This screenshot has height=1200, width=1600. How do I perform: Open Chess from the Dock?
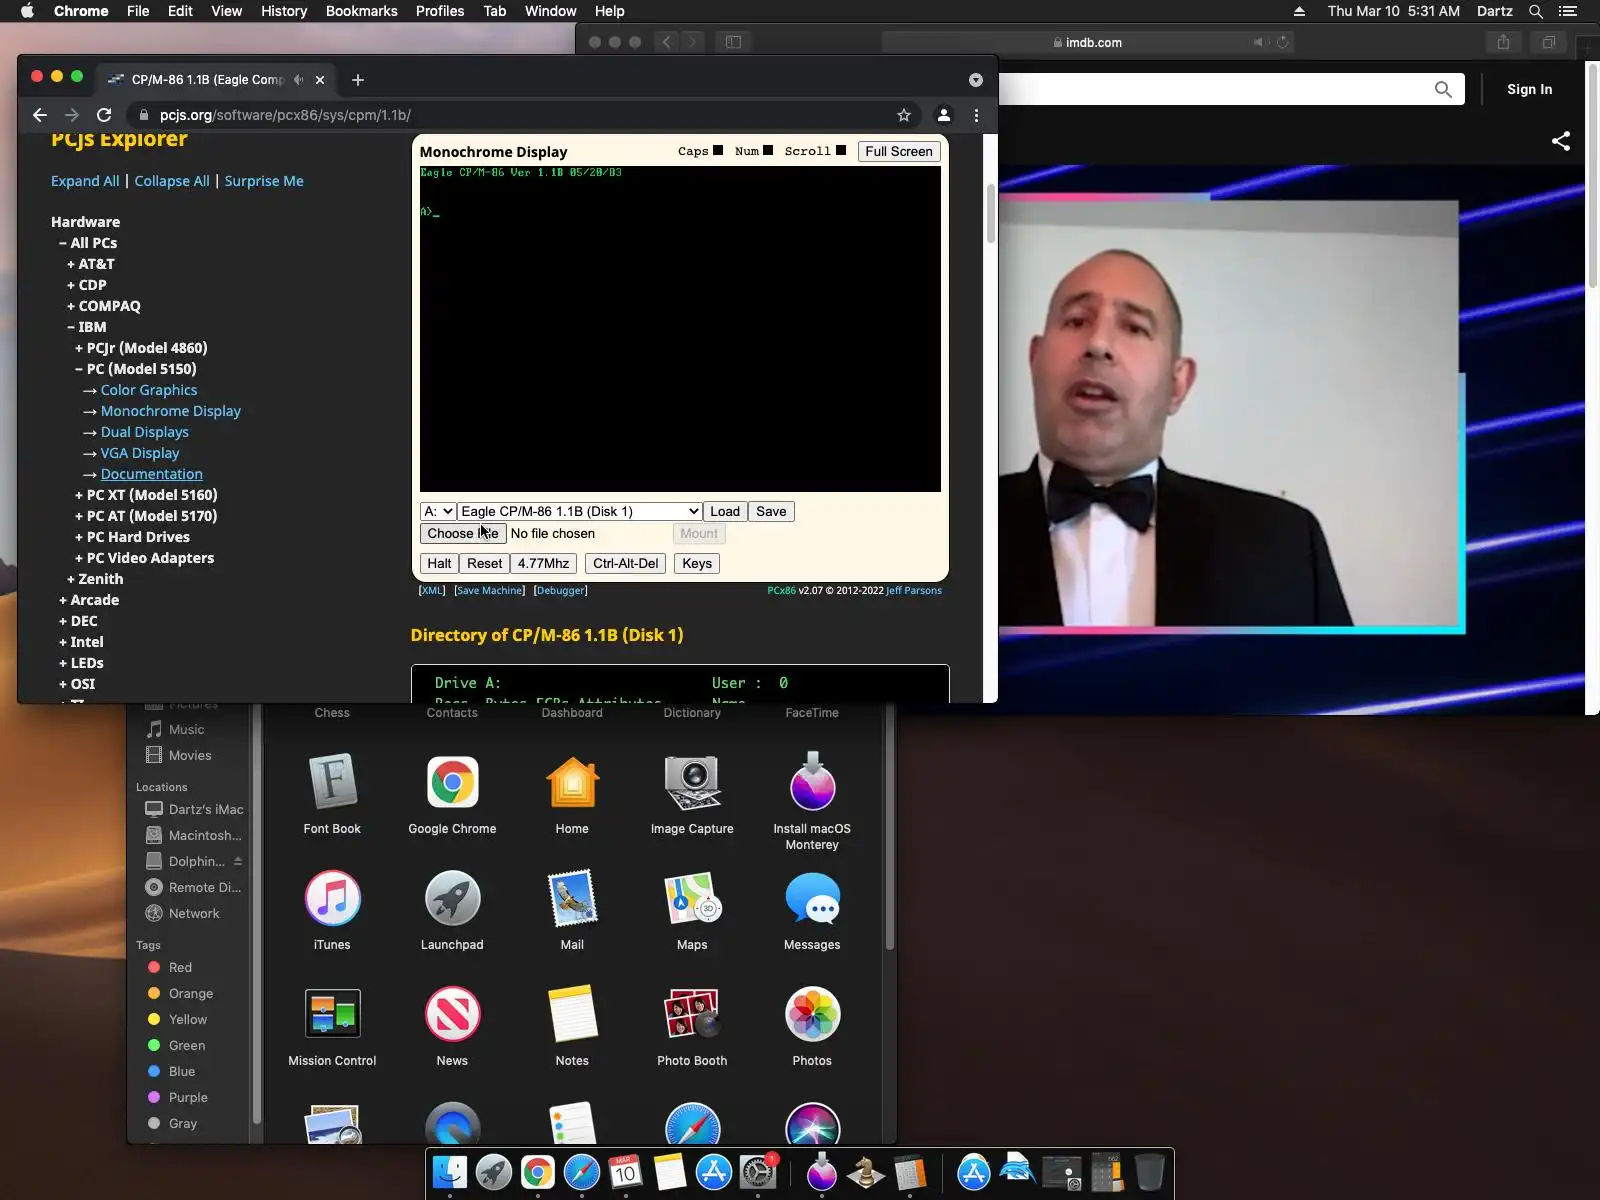(x=866, y=1172)
